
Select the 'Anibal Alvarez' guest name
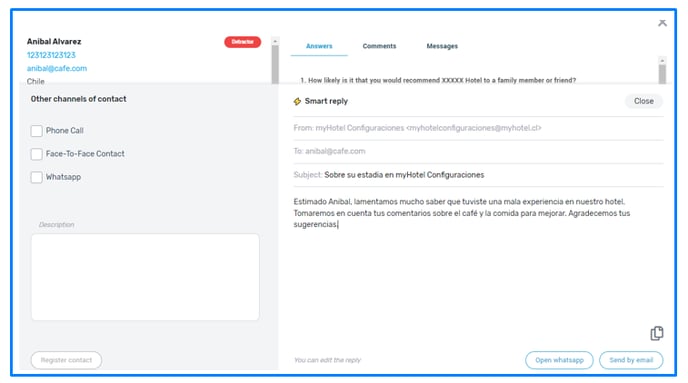54,42
